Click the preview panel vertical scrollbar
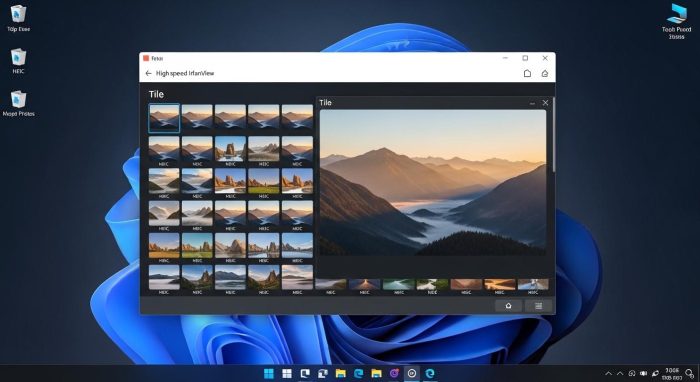Screen dimensions: 700x382 click(554, 134)
